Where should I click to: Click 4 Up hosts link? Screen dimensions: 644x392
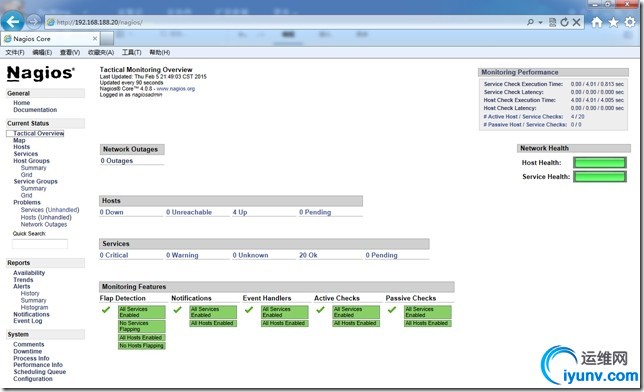coord(240,212)
